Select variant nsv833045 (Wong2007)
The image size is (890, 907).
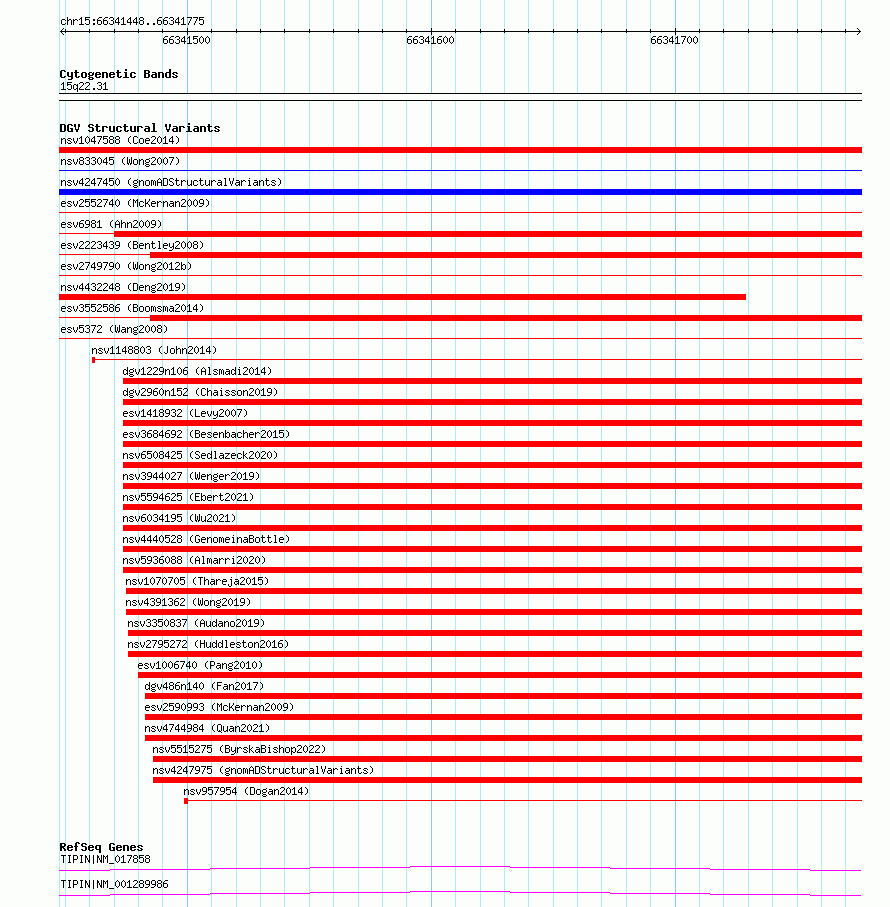pos(120,161)
